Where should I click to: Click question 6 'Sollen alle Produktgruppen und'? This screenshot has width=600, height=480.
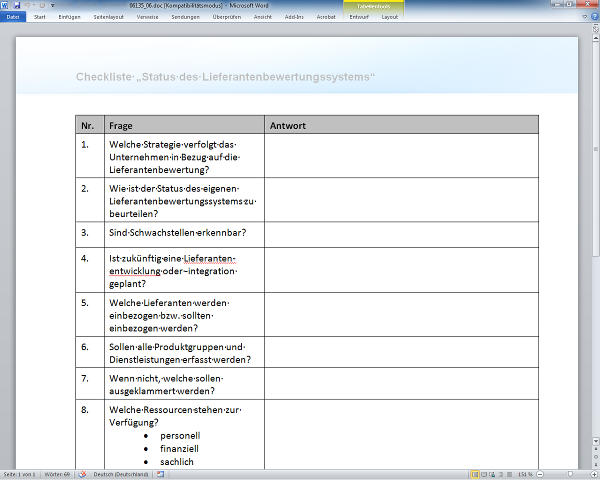[177, 347]
